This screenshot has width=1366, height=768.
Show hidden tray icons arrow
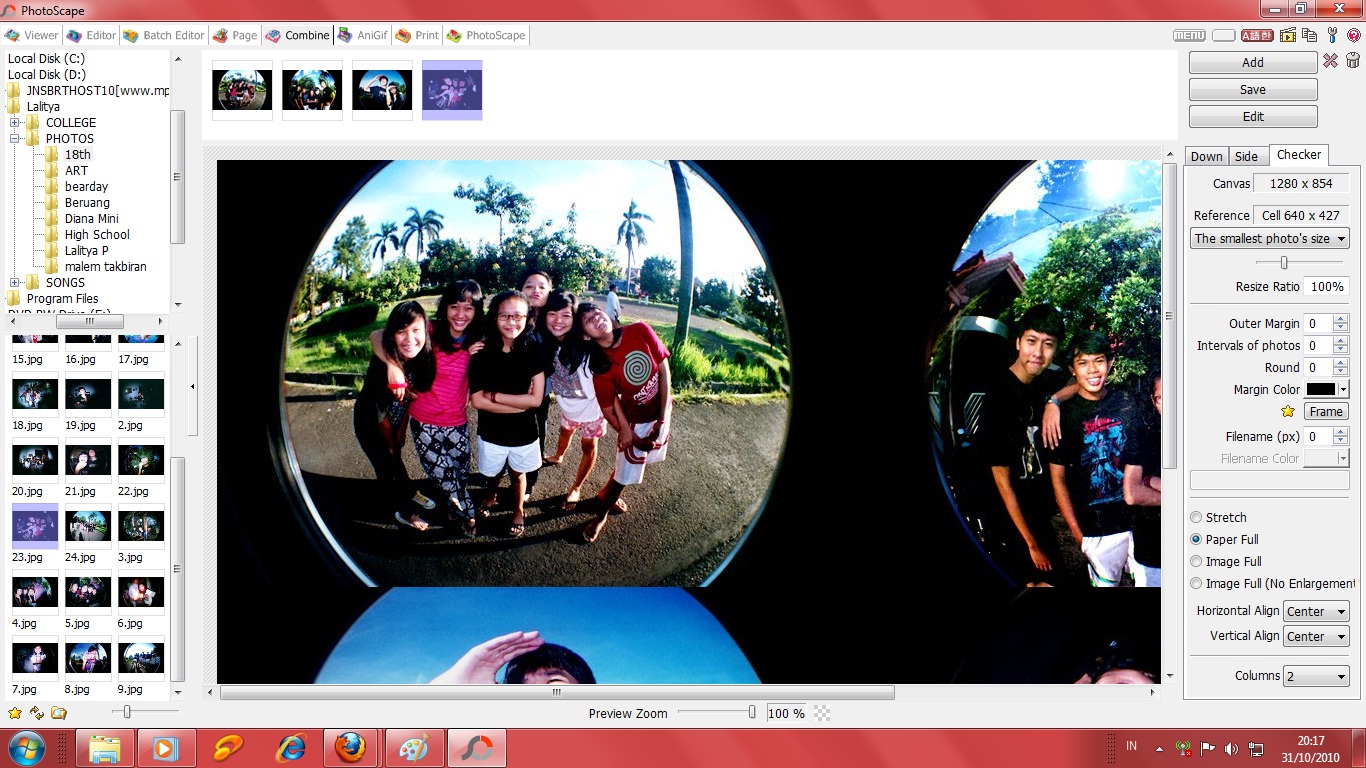click(1159, 748)
